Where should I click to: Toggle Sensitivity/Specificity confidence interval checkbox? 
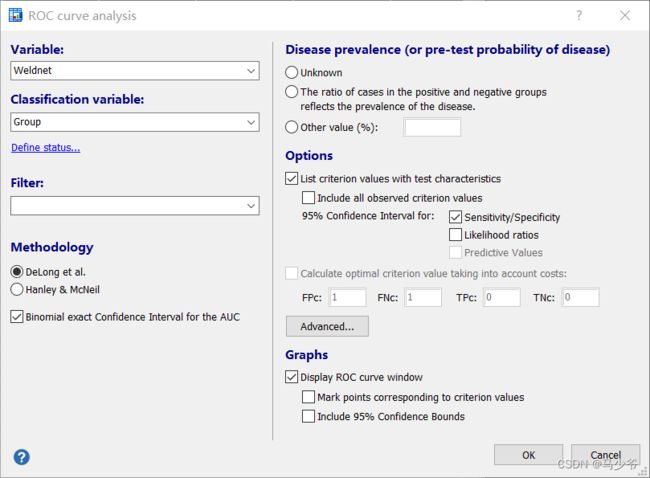455,217
